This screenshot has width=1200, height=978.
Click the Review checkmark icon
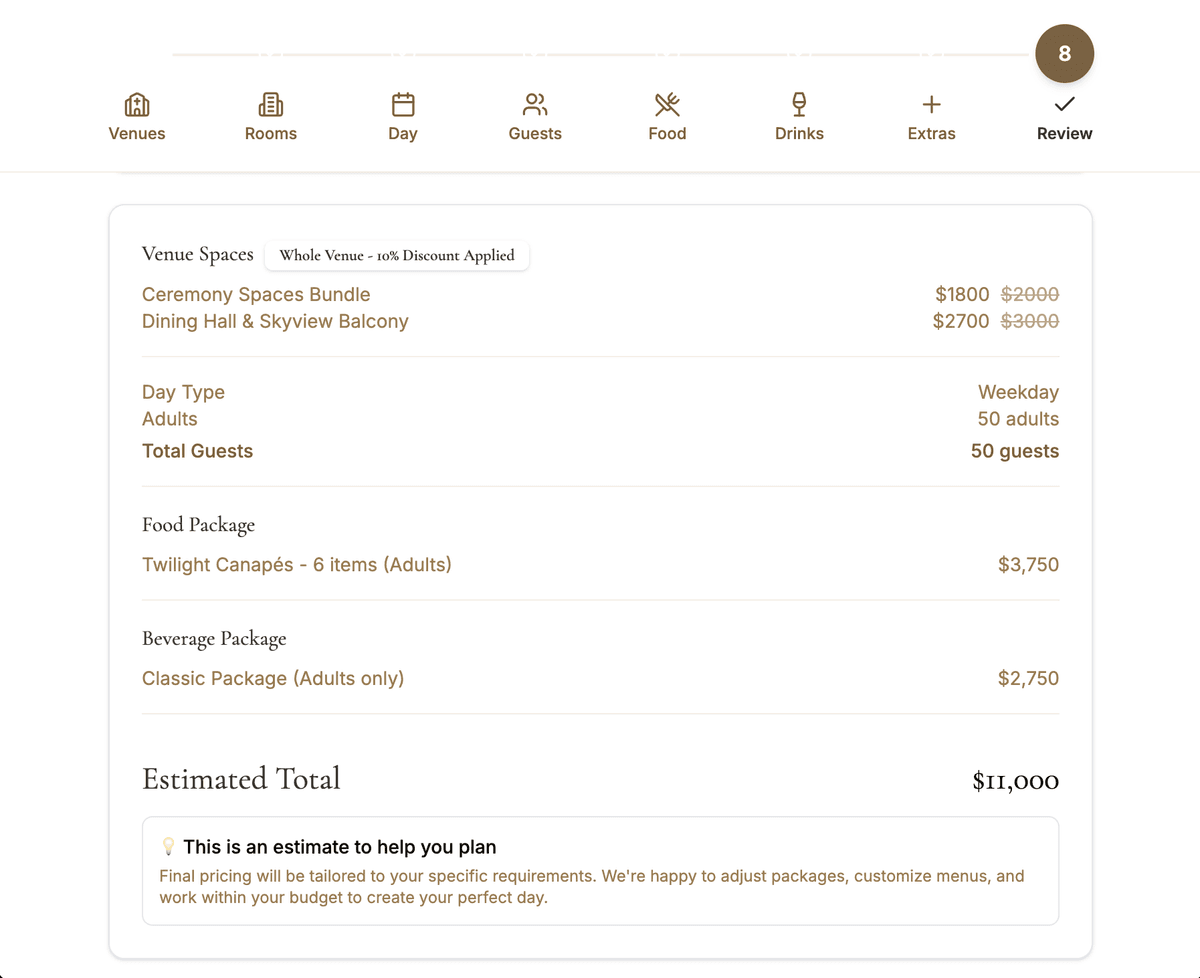1064,103
